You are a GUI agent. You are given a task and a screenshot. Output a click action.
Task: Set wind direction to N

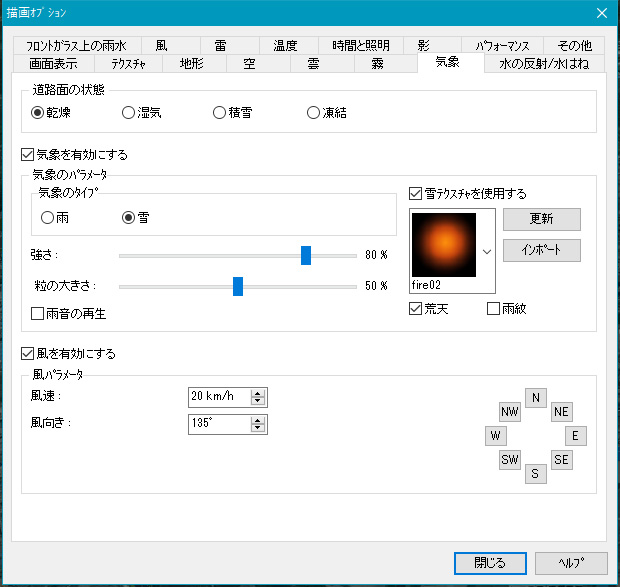[x=536, y=398]
